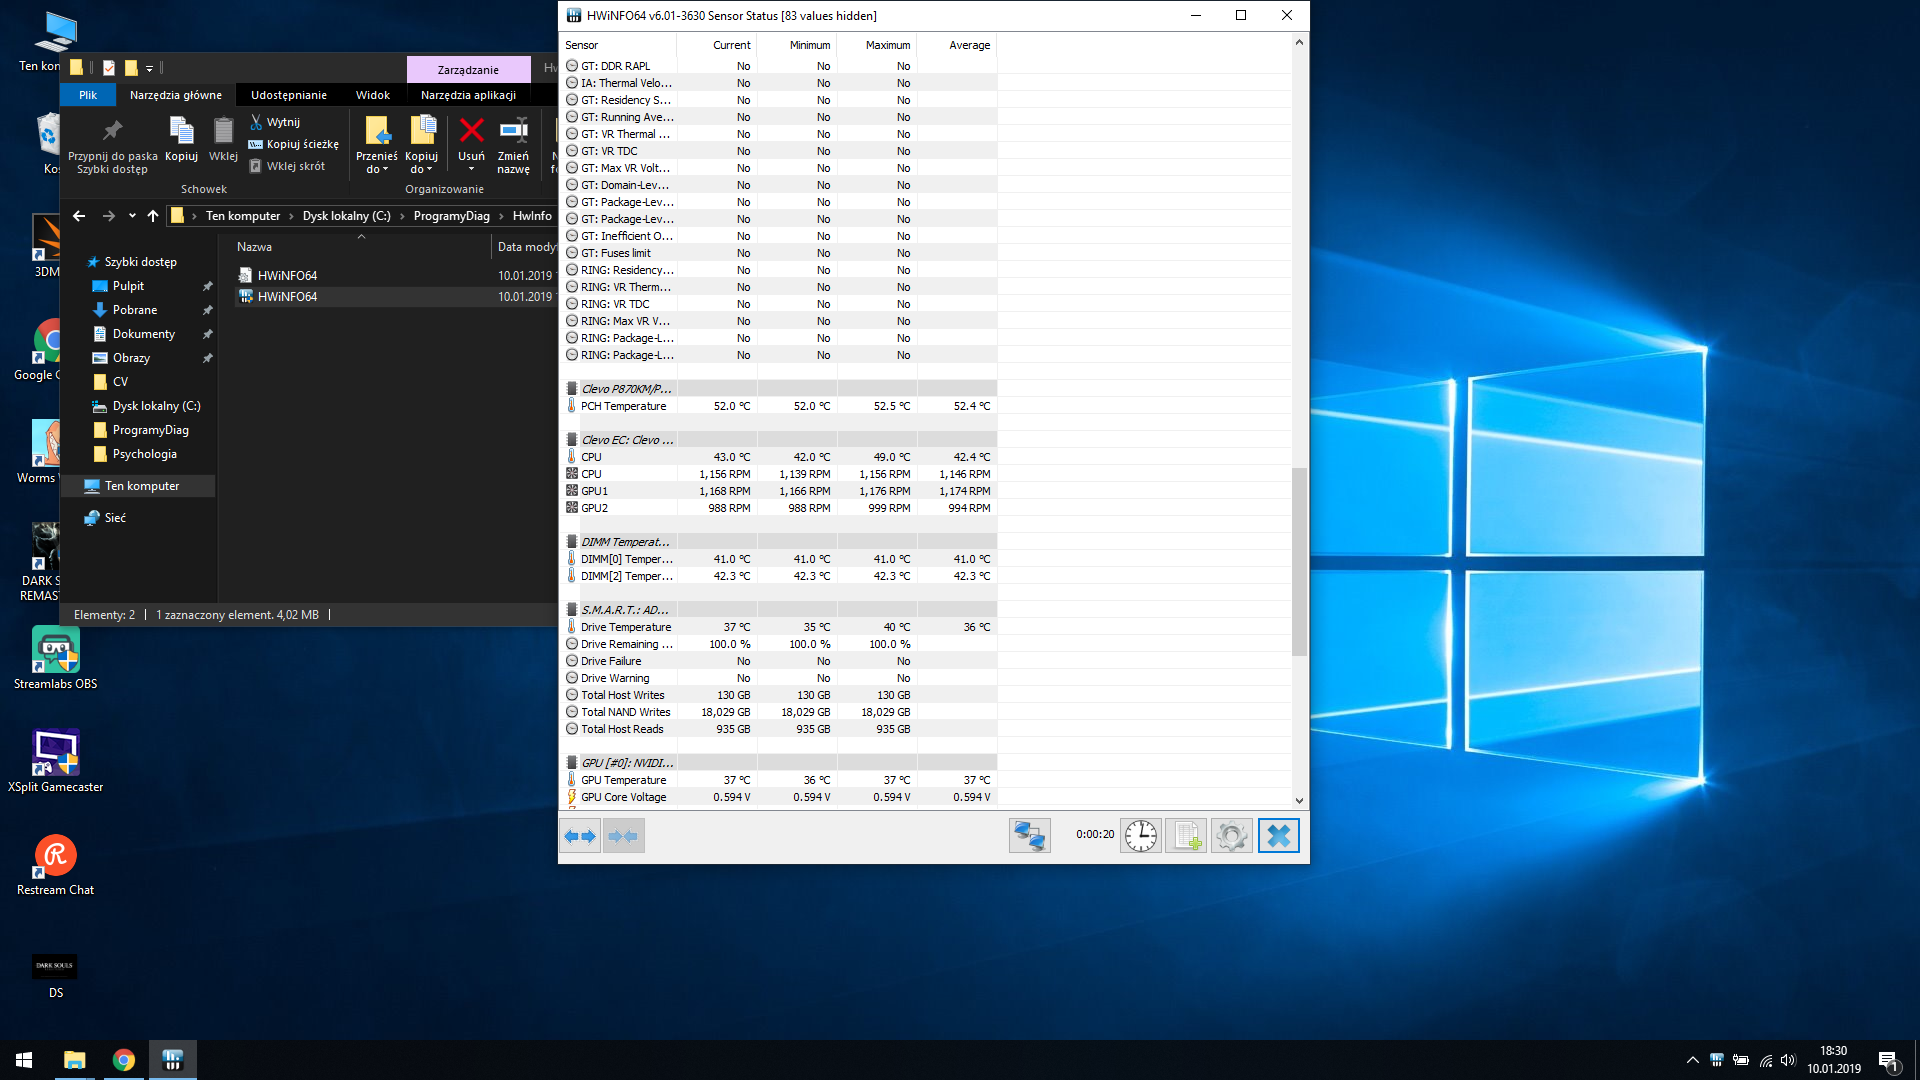Click the Wytnij cut button
This screenshot has width=1920, height=1080.
coord(275,122)
